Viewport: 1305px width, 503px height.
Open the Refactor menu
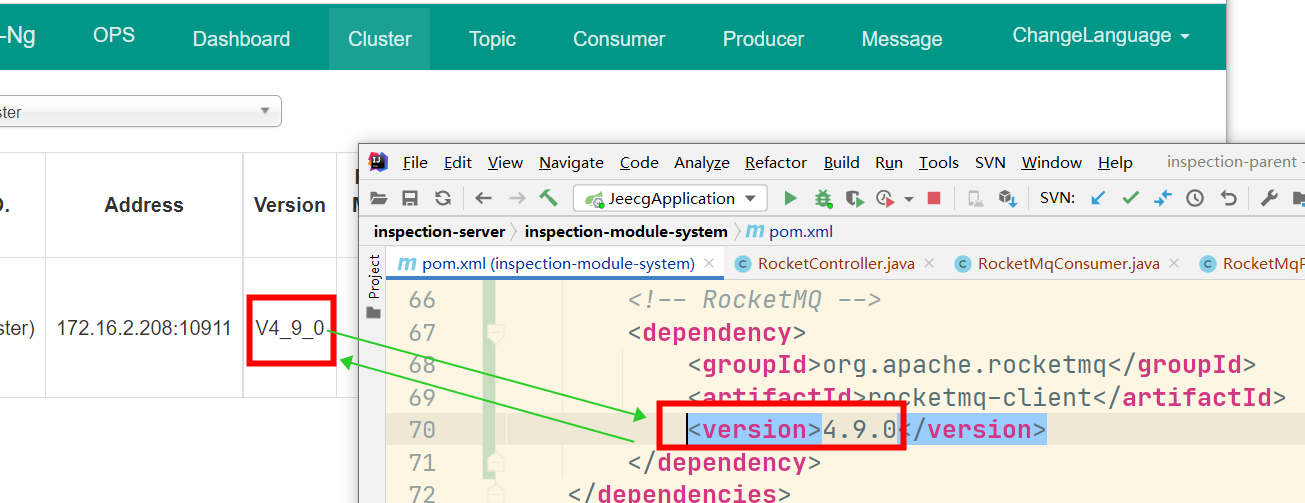(776, 162)
